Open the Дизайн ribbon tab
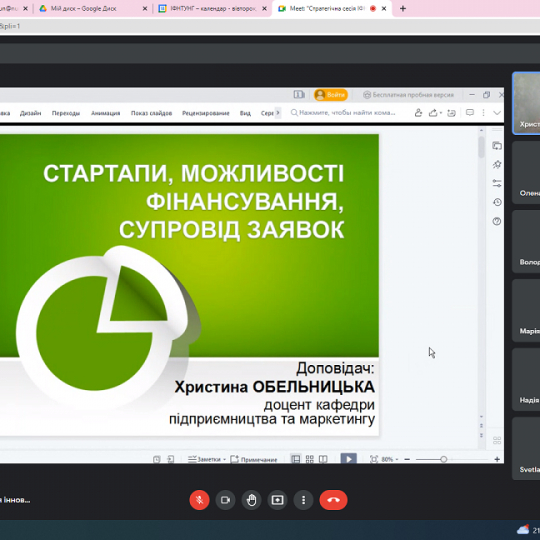Viewport: 540px width, 540px height. click(31, 113)
